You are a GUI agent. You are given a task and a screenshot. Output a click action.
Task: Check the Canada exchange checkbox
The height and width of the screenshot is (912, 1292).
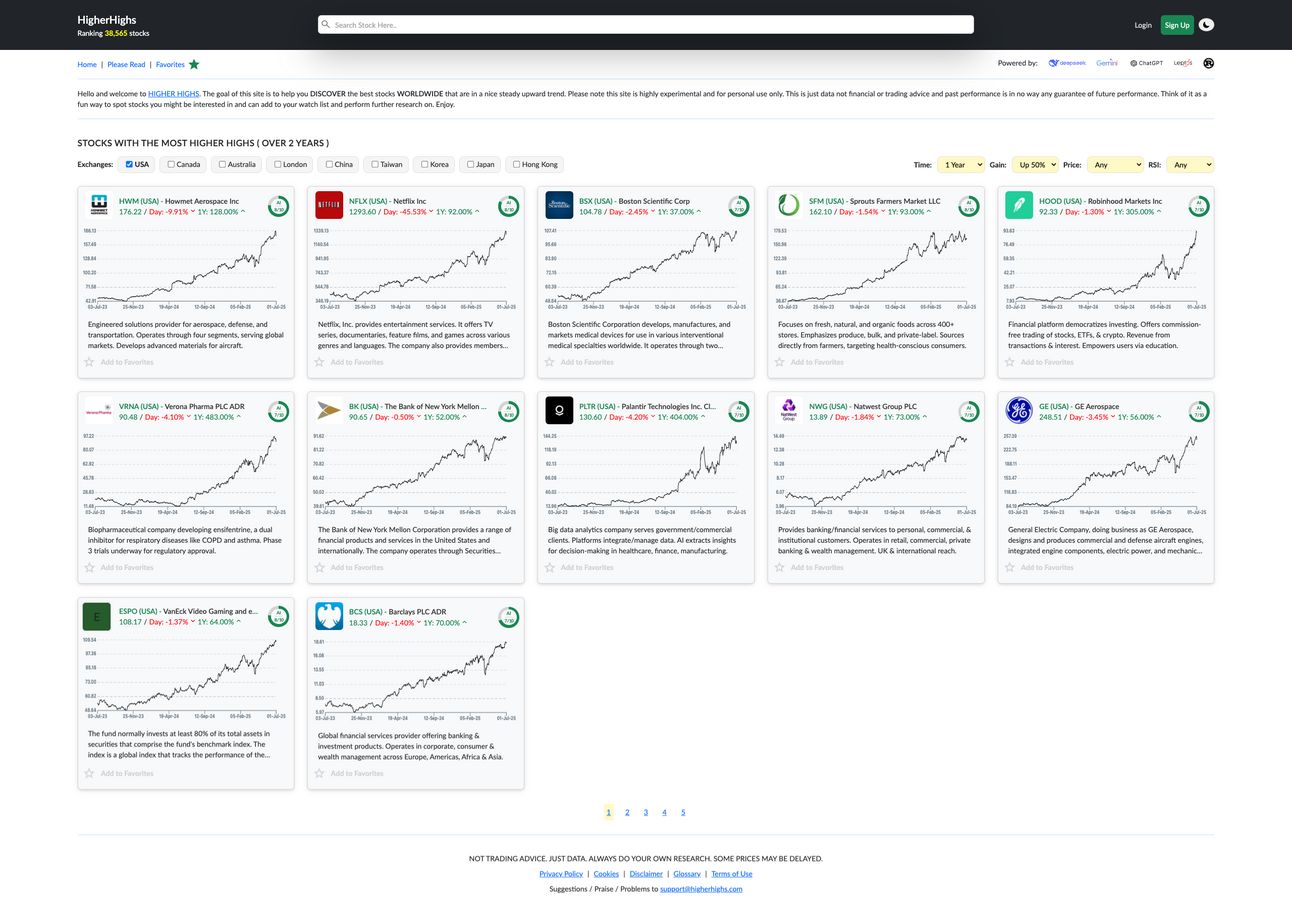coord(171,164)
